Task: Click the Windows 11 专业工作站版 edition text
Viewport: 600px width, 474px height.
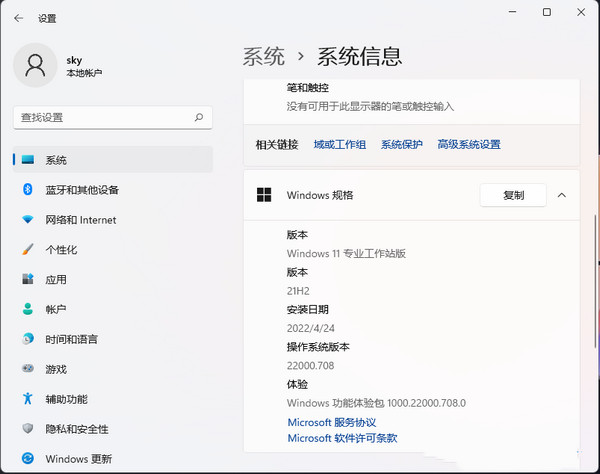Action: point(346,253)
